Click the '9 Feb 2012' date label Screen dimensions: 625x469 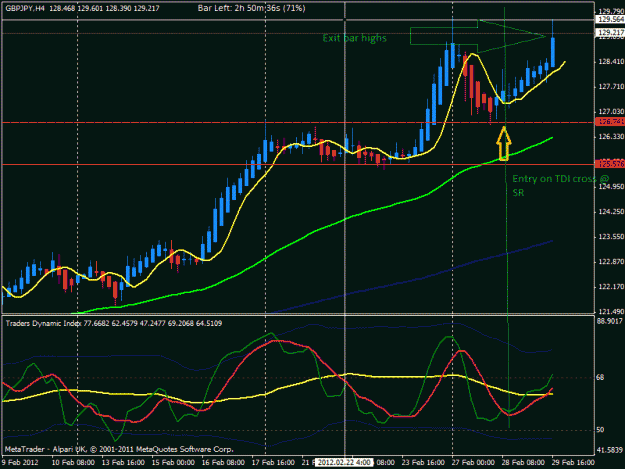pos(20,462)
